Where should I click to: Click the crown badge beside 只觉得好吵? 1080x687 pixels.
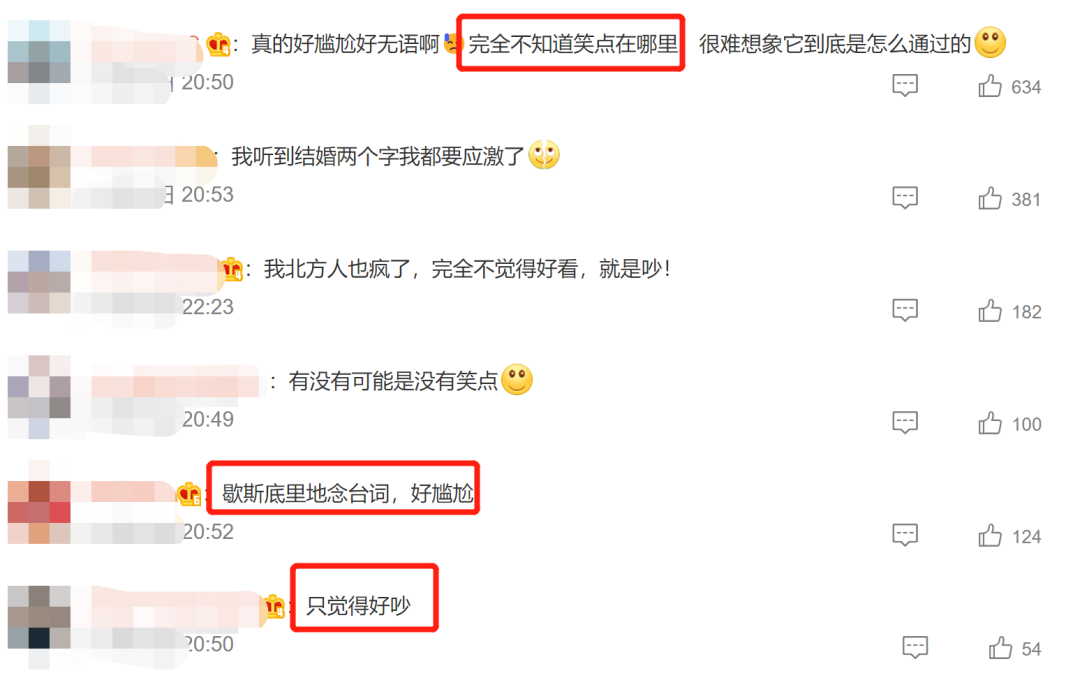[275, 606]
